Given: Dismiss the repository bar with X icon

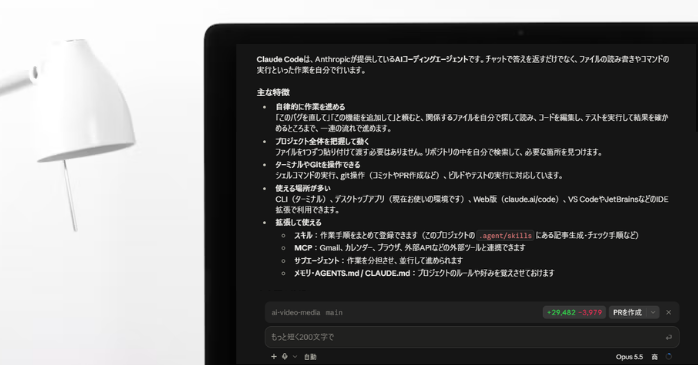Looking at the screenshot, I should tap(669, 312).
